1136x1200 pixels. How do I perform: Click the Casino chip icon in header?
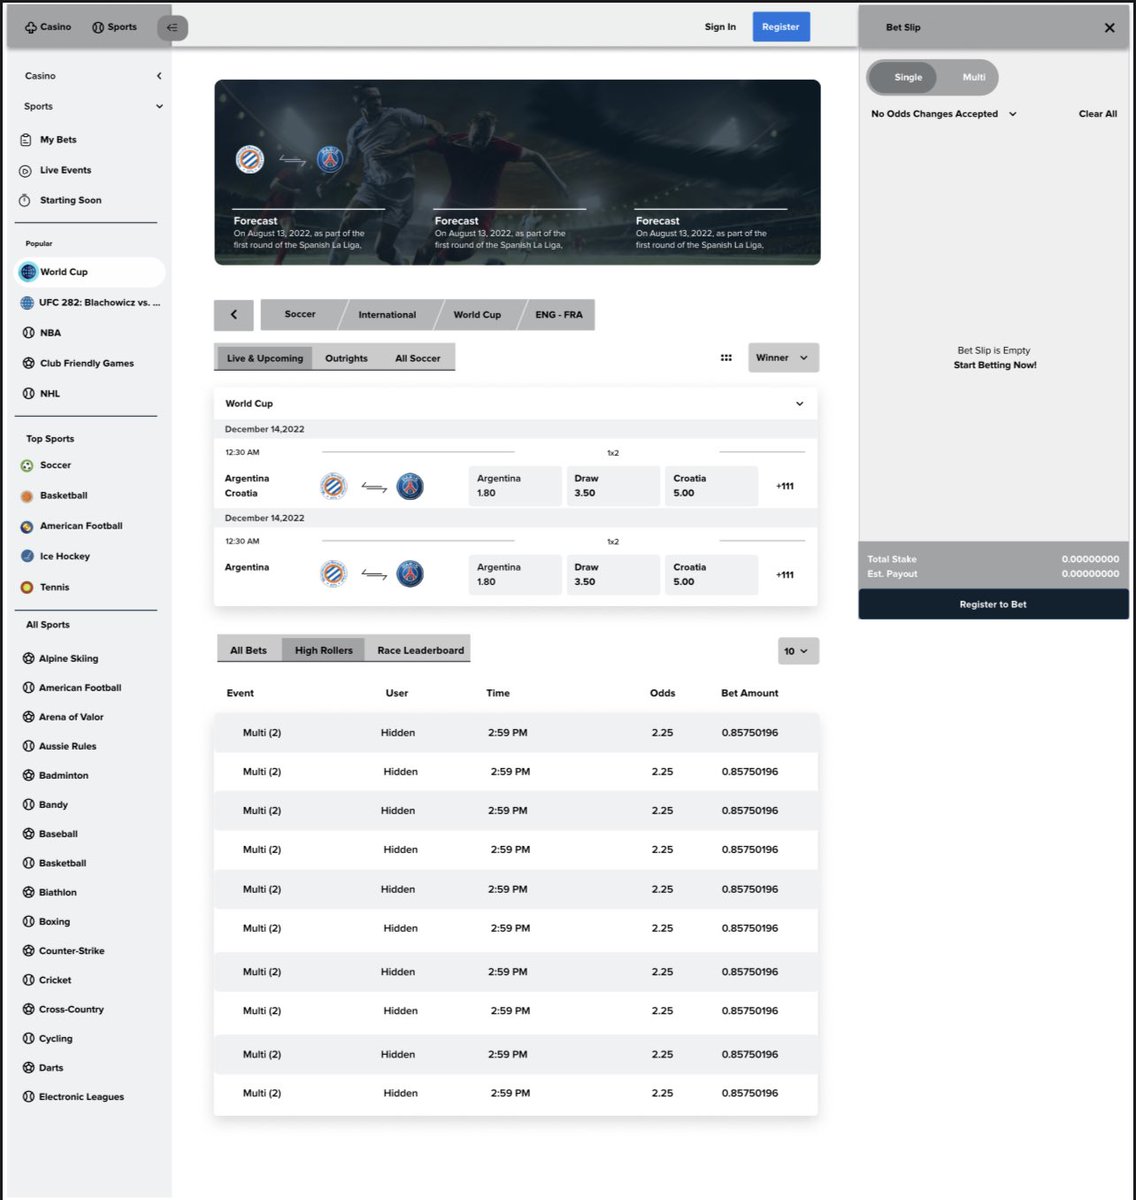pos(30,27)
